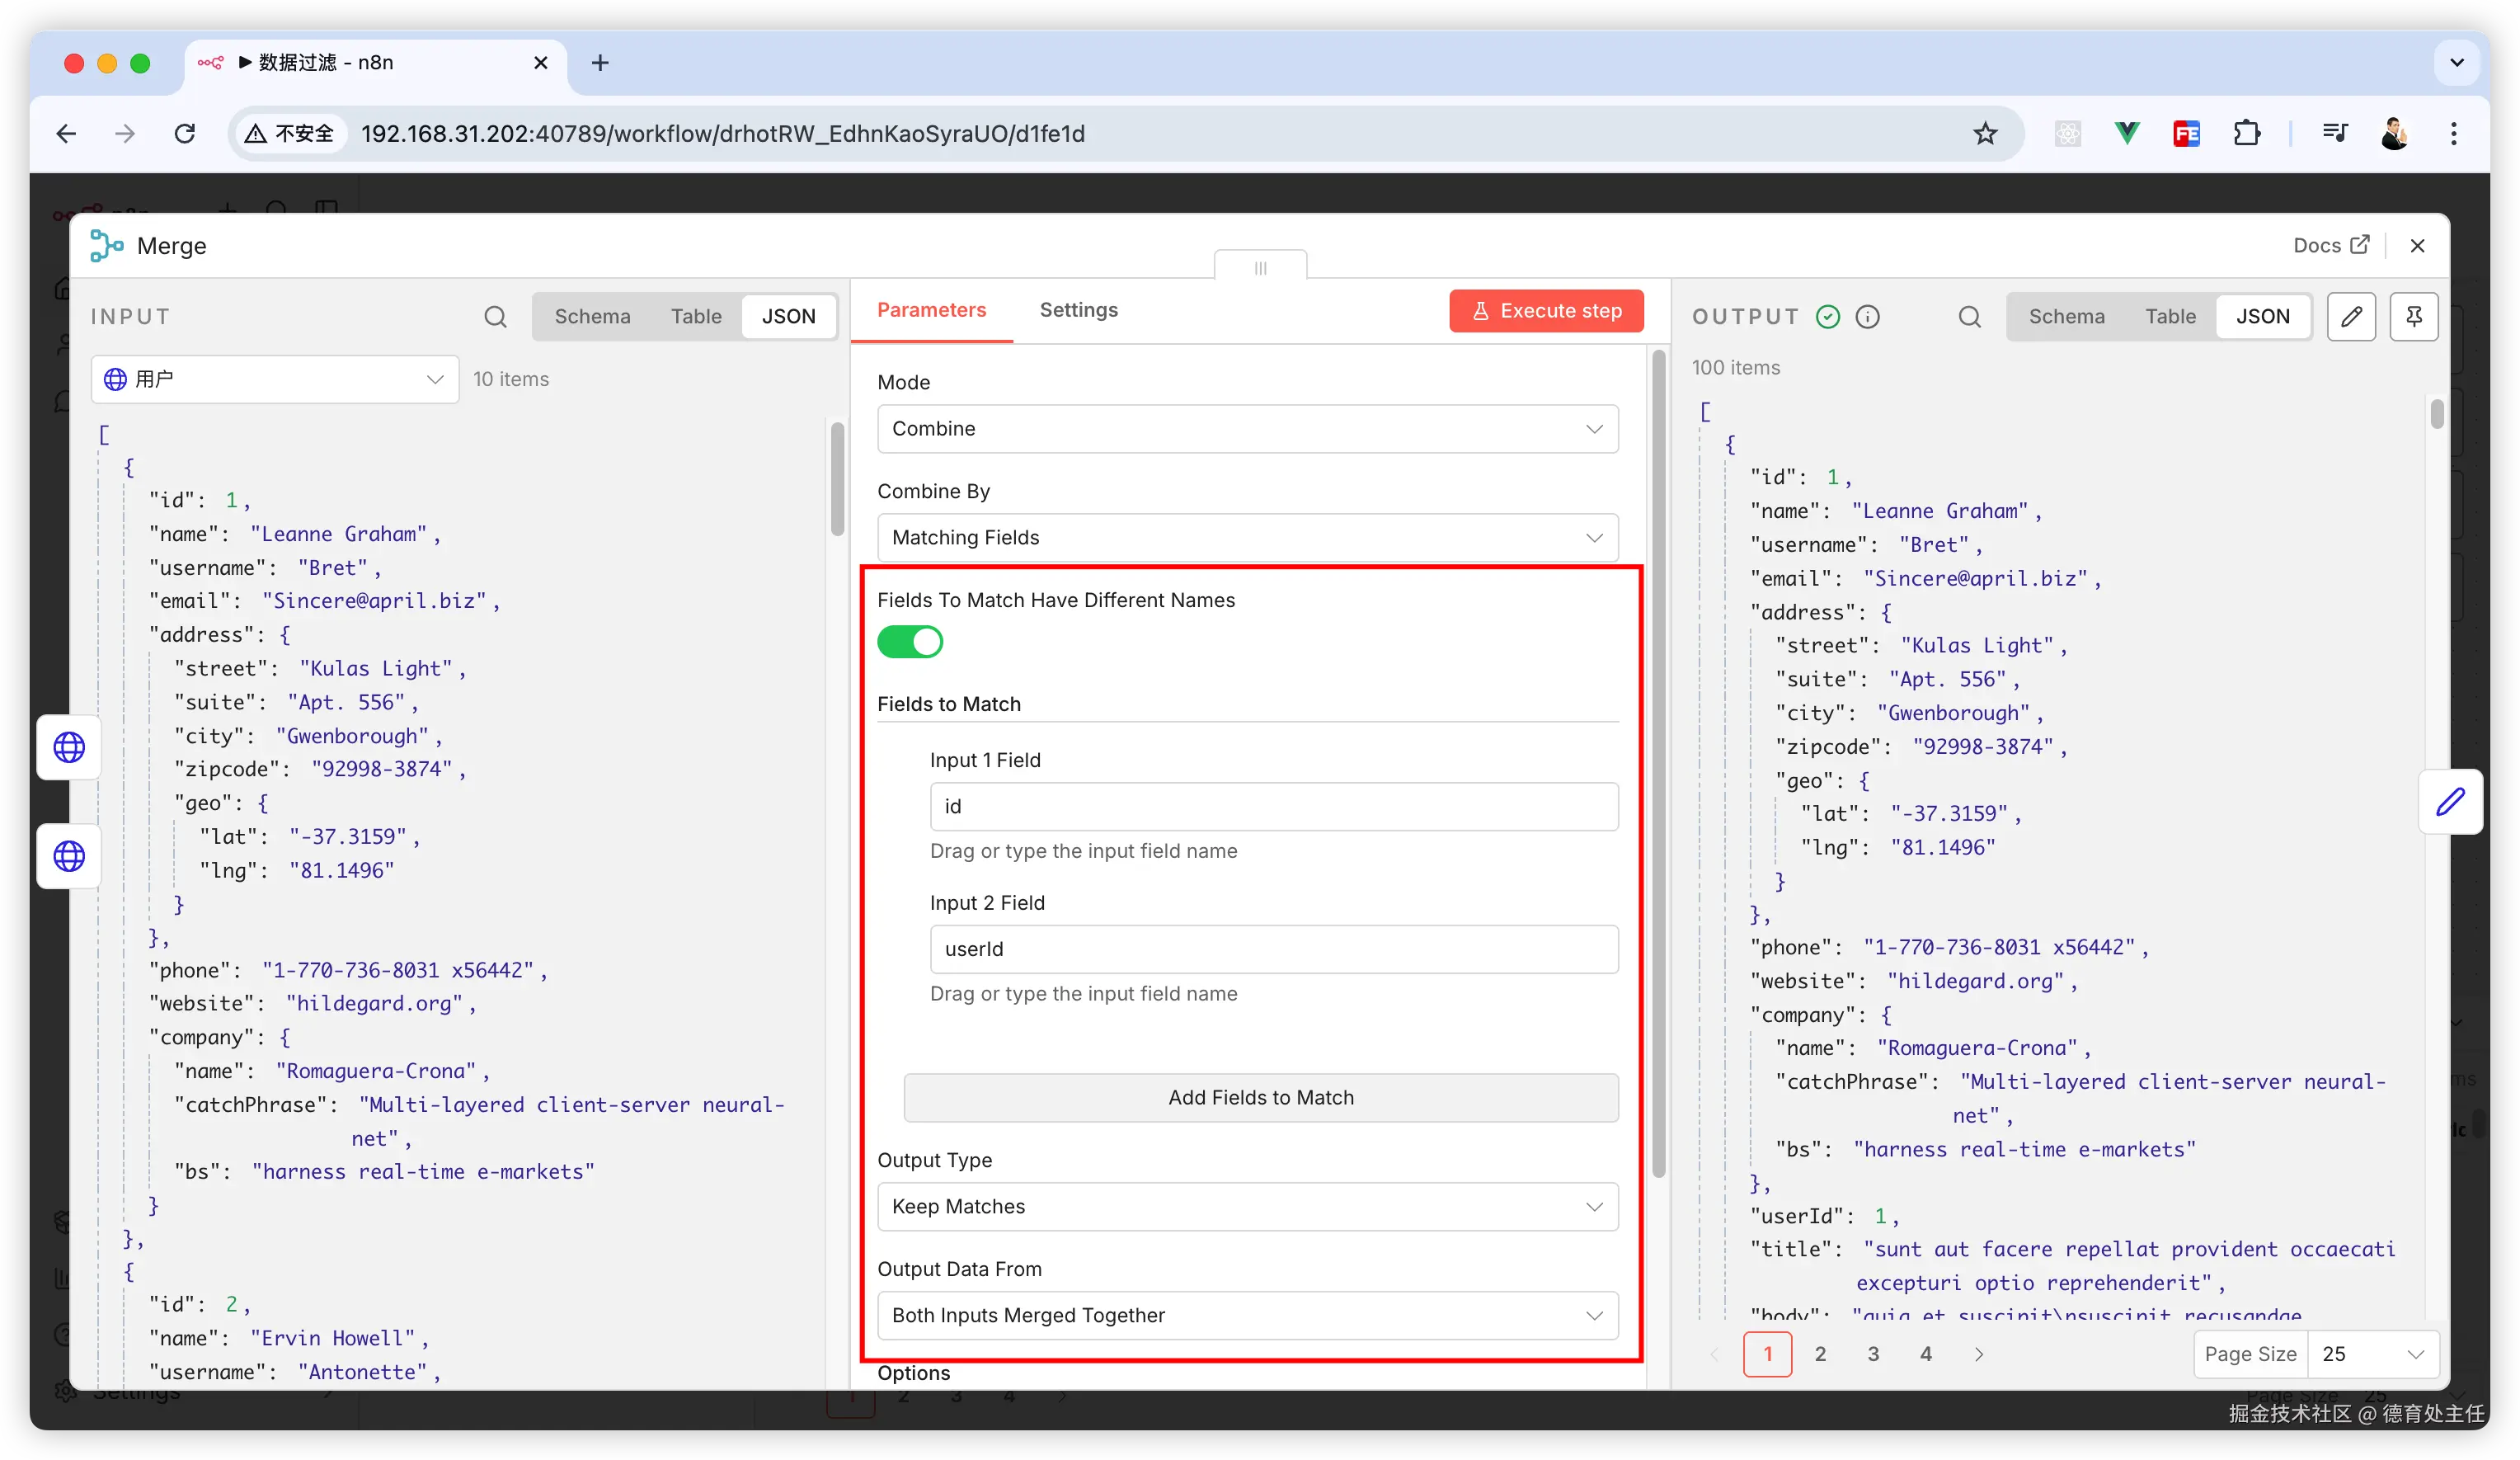Bookmark page with star icon
This screenshot has height=1460, width=2520.
tap(1985, 134)
